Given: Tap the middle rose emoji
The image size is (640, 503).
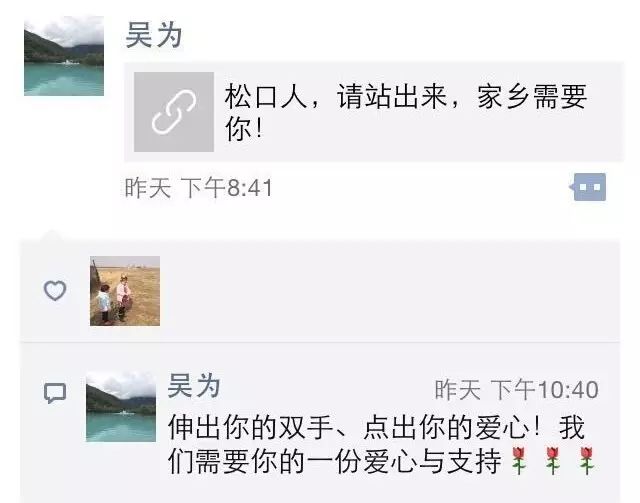Looking at the screenshot, I should coord(553,461).
